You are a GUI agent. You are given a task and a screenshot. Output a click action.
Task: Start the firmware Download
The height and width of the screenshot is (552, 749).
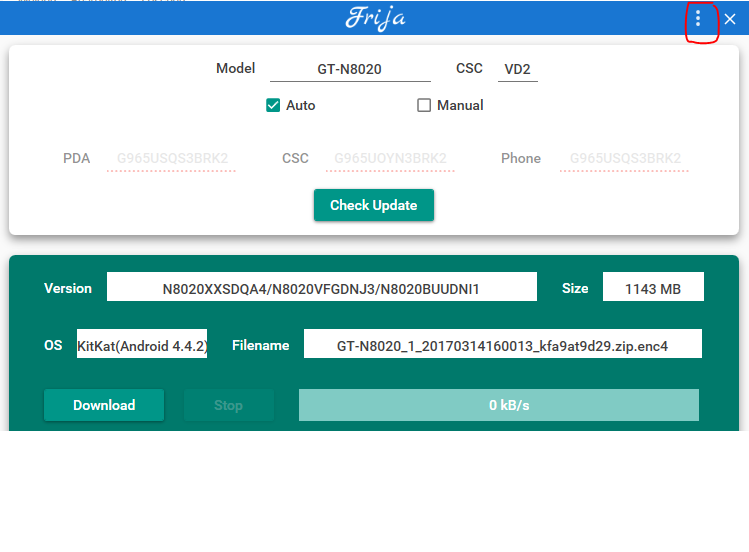(x=104, y=405)
